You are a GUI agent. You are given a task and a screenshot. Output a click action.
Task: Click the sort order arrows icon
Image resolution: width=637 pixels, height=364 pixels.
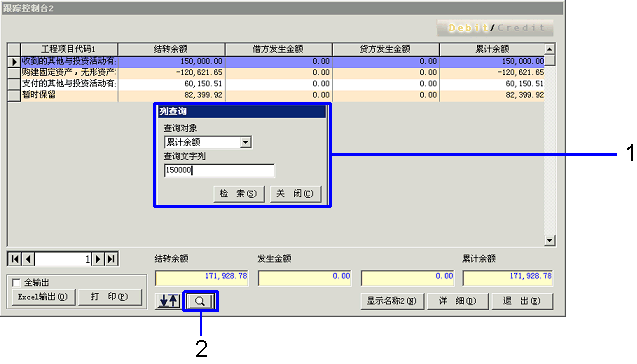[x=168, y=301]
